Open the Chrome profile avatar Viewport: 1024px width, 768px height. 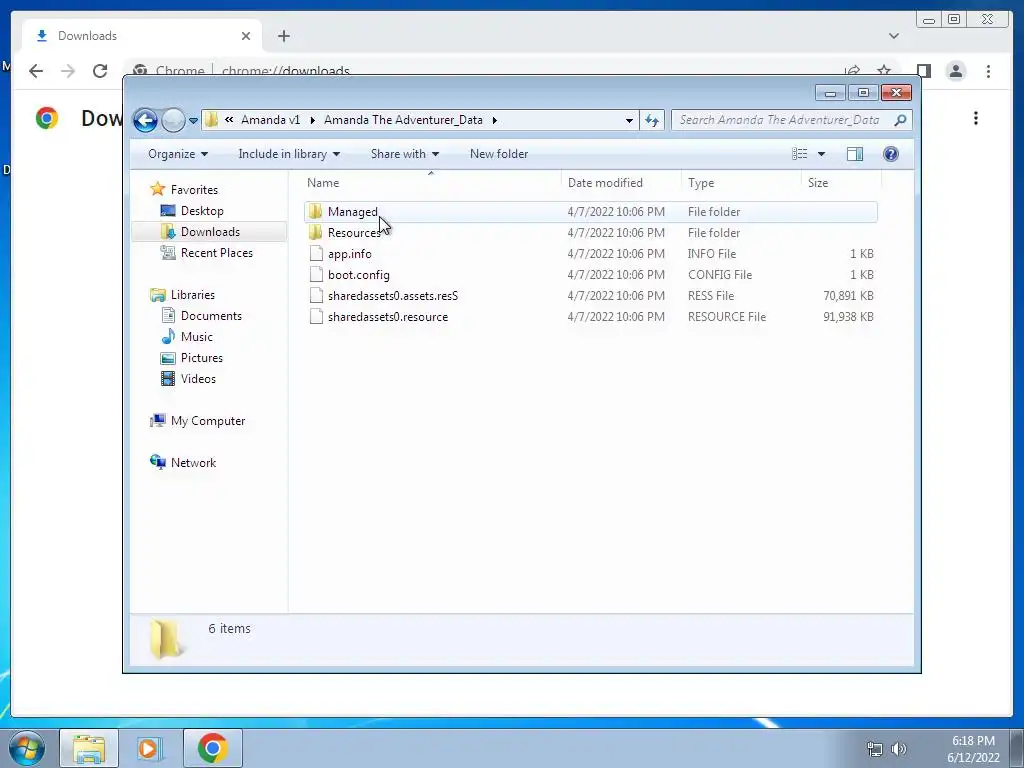pos(956,71)
